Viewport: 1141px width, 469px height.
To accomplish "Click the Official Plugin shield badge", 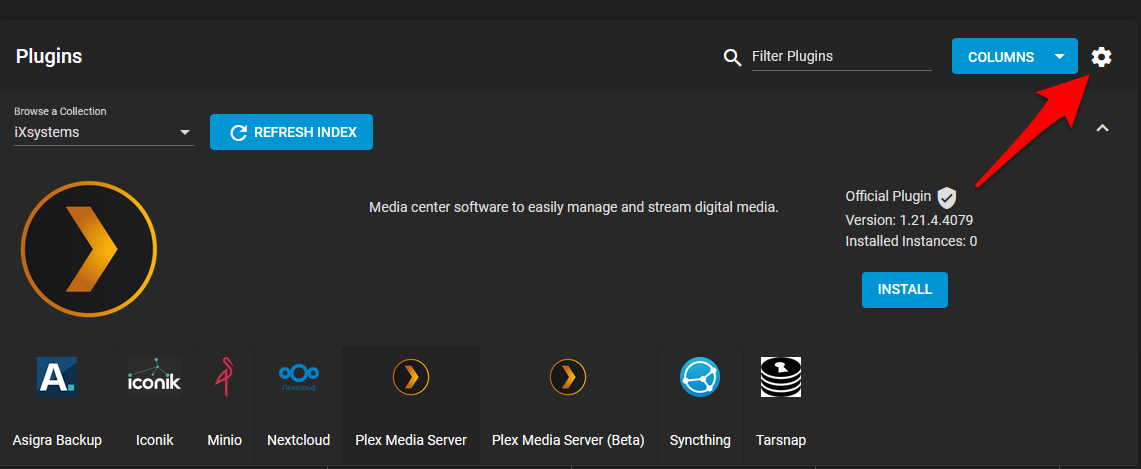I will pos(947,197).
